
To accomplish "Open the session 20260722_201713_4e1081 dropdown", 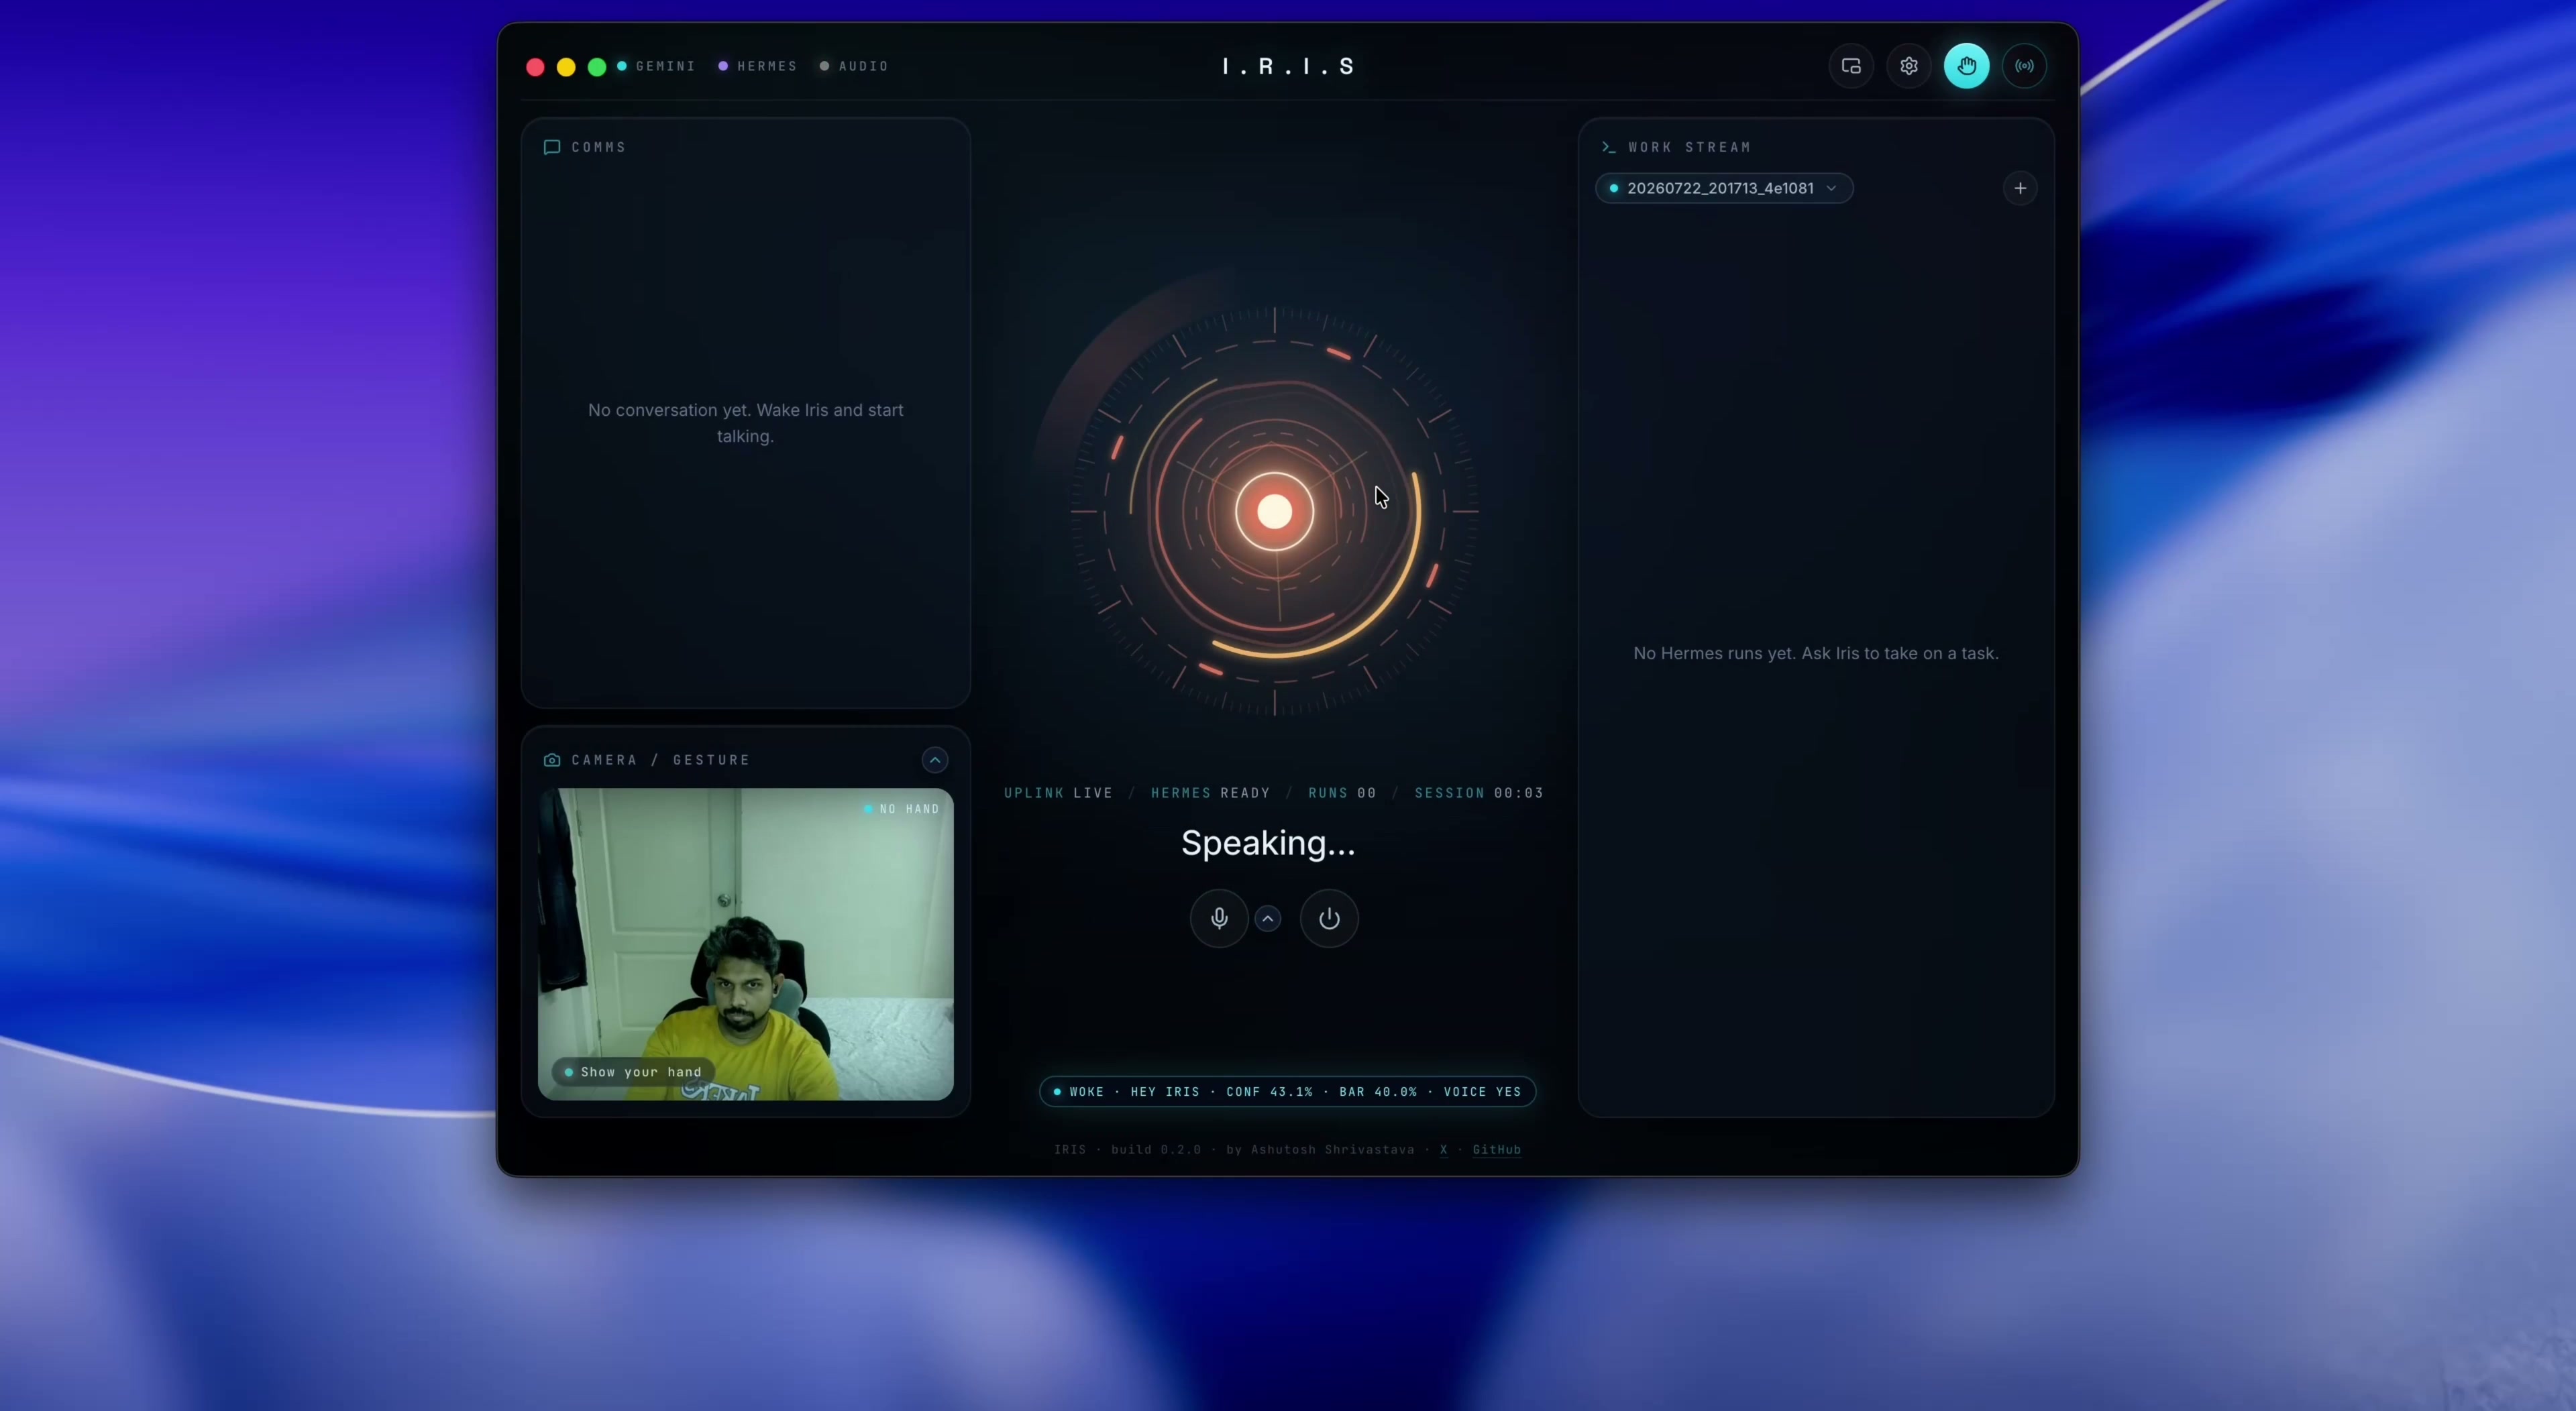I will [x=1723, y=188].
